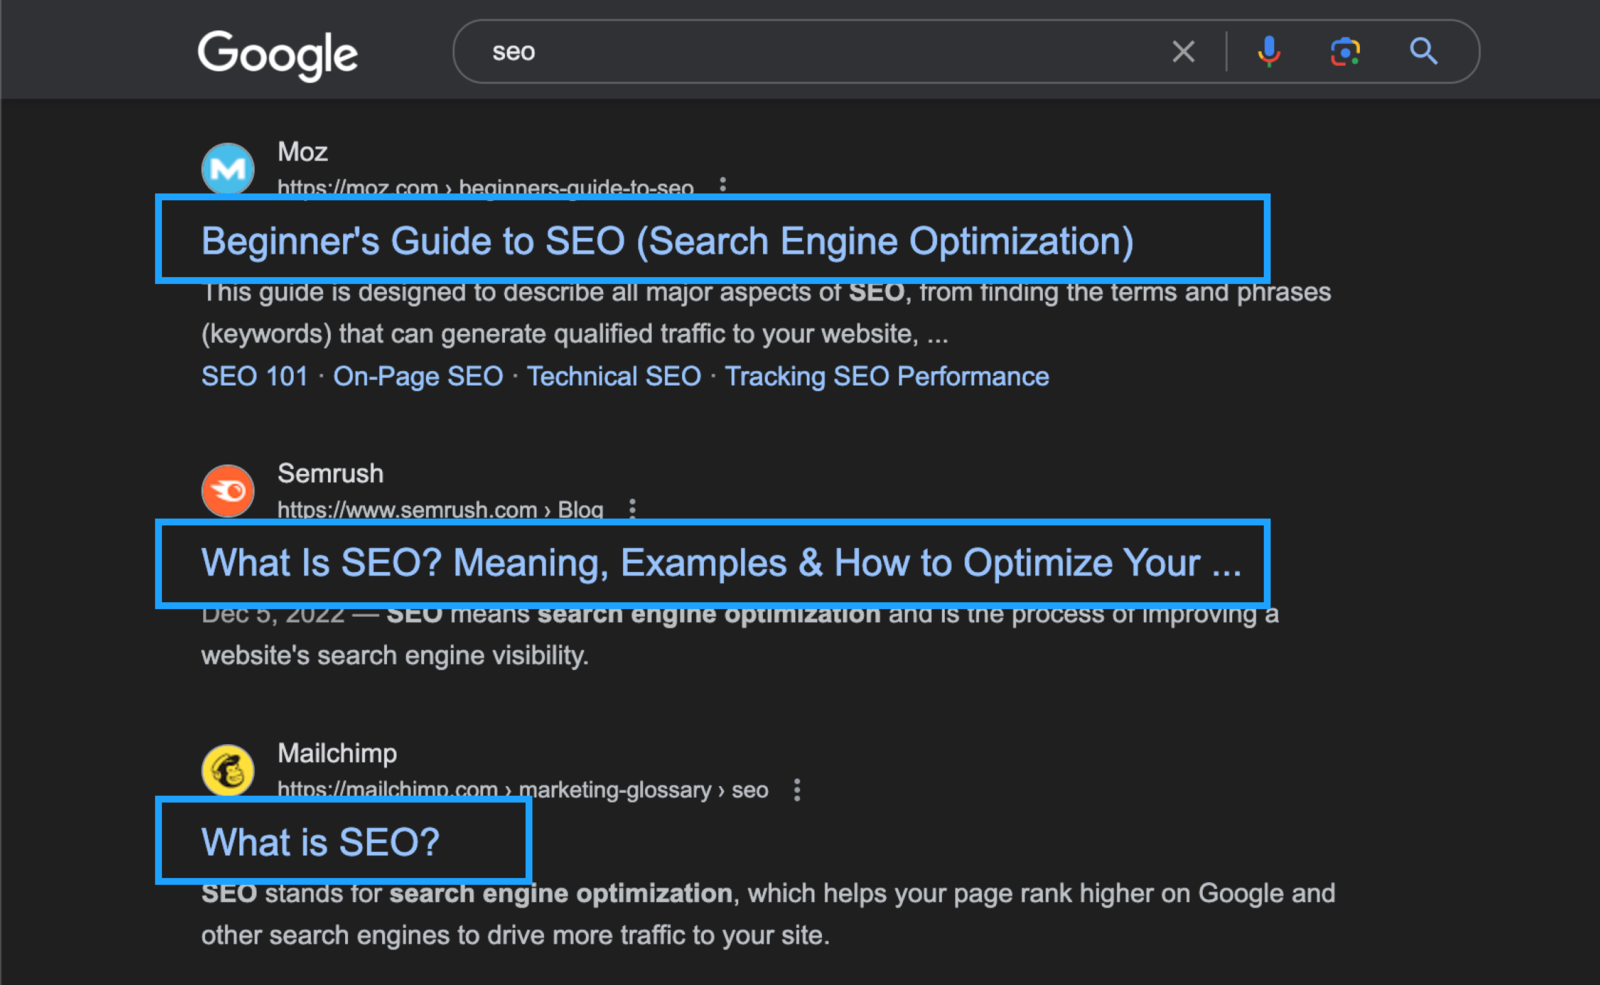Click the Technical SEO sitelink

point(614,376)
